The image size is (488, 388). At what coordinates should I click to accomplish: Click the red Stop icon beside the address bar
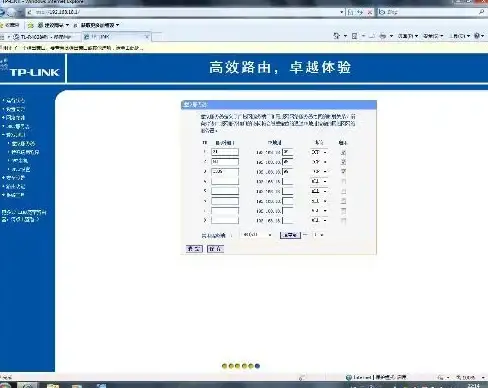(x=370, y=12)
